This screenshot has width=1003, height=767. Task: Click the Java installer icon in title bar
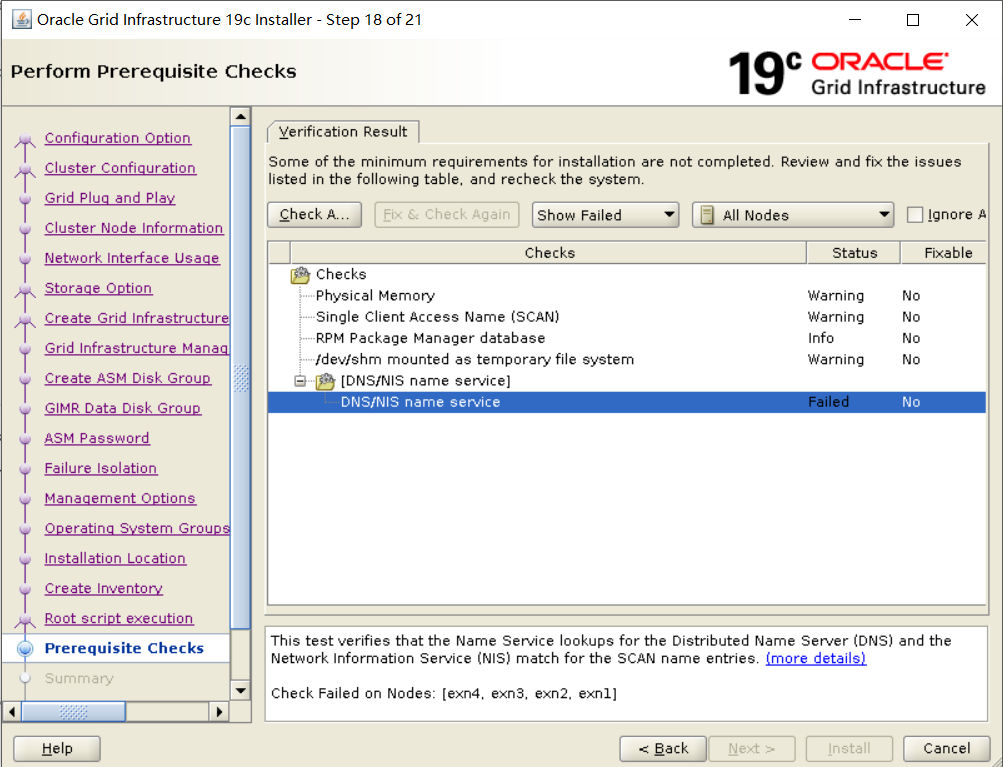[22, 20]
